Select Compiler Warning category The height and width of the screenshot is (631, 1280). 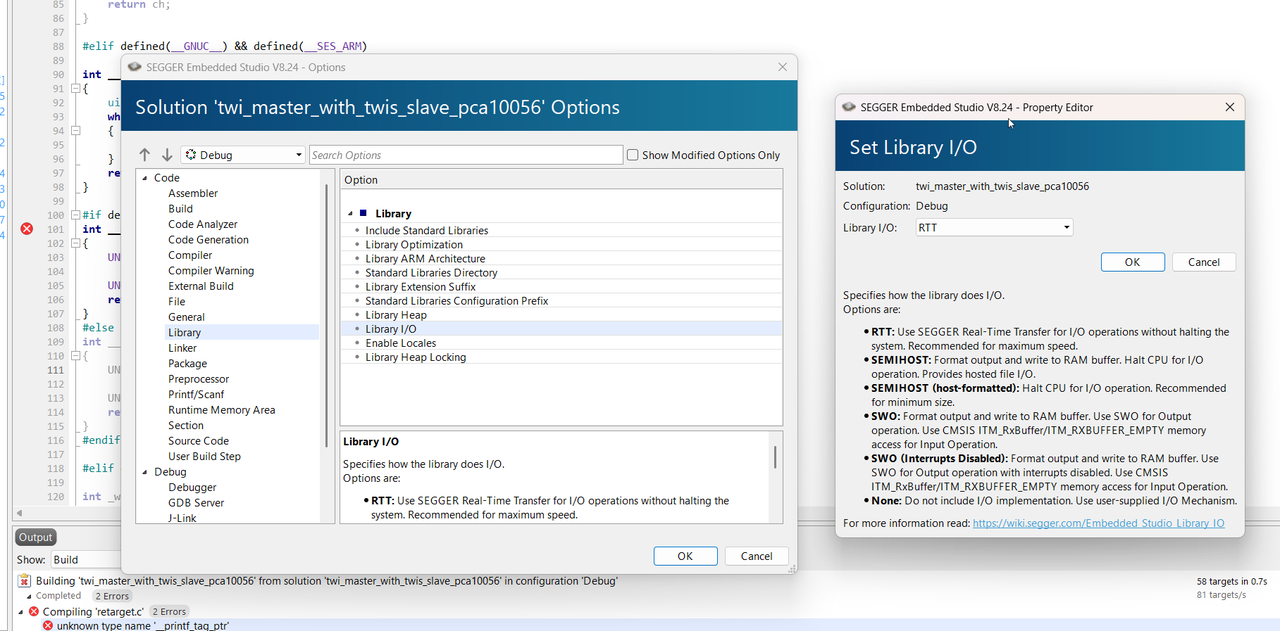pyautogui.click(x=211, y=271)
